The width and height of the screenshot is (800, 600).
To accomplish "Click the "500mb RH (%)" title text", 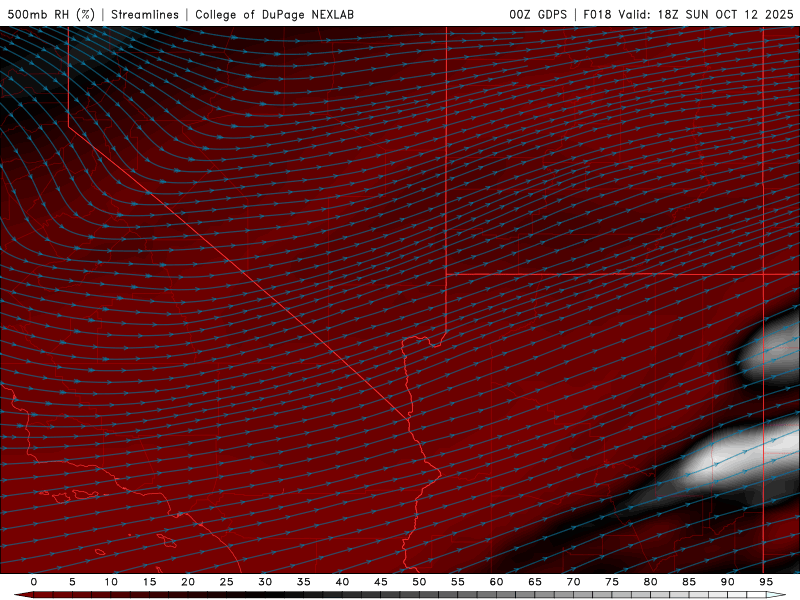I will click(x=51, y=14).
